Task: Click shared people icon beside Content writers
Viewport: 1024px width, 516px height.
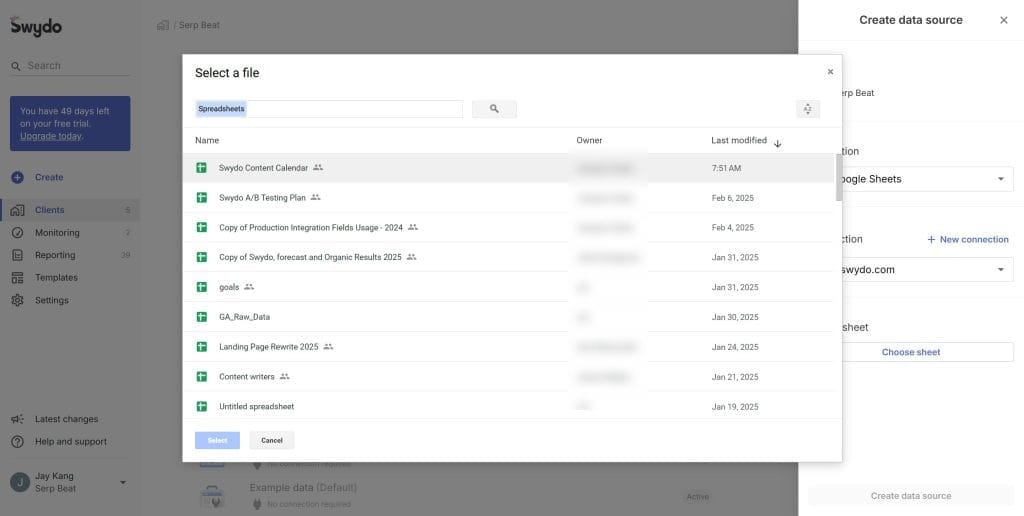Action: pyautogui.click(x=284, y=376)
